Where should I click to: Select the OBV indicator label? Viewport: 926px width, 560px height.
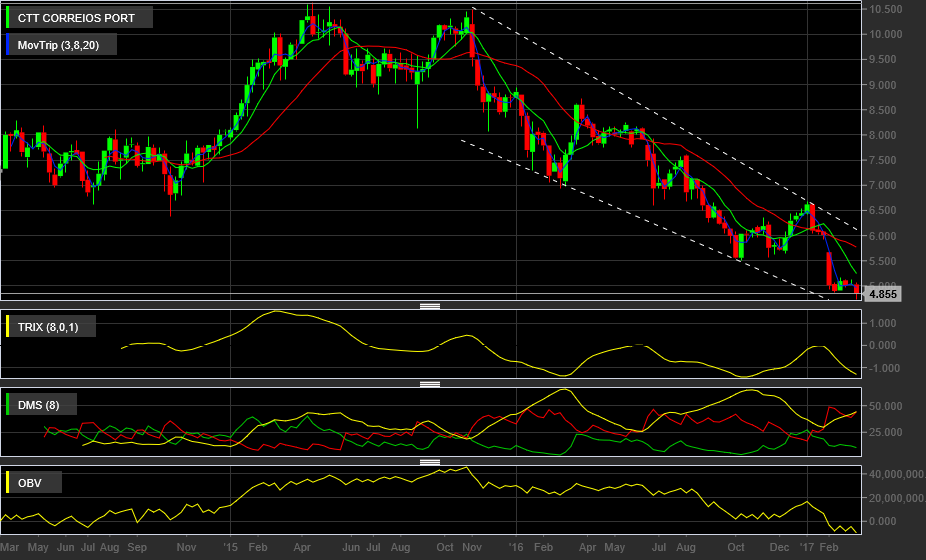[33, 483]
